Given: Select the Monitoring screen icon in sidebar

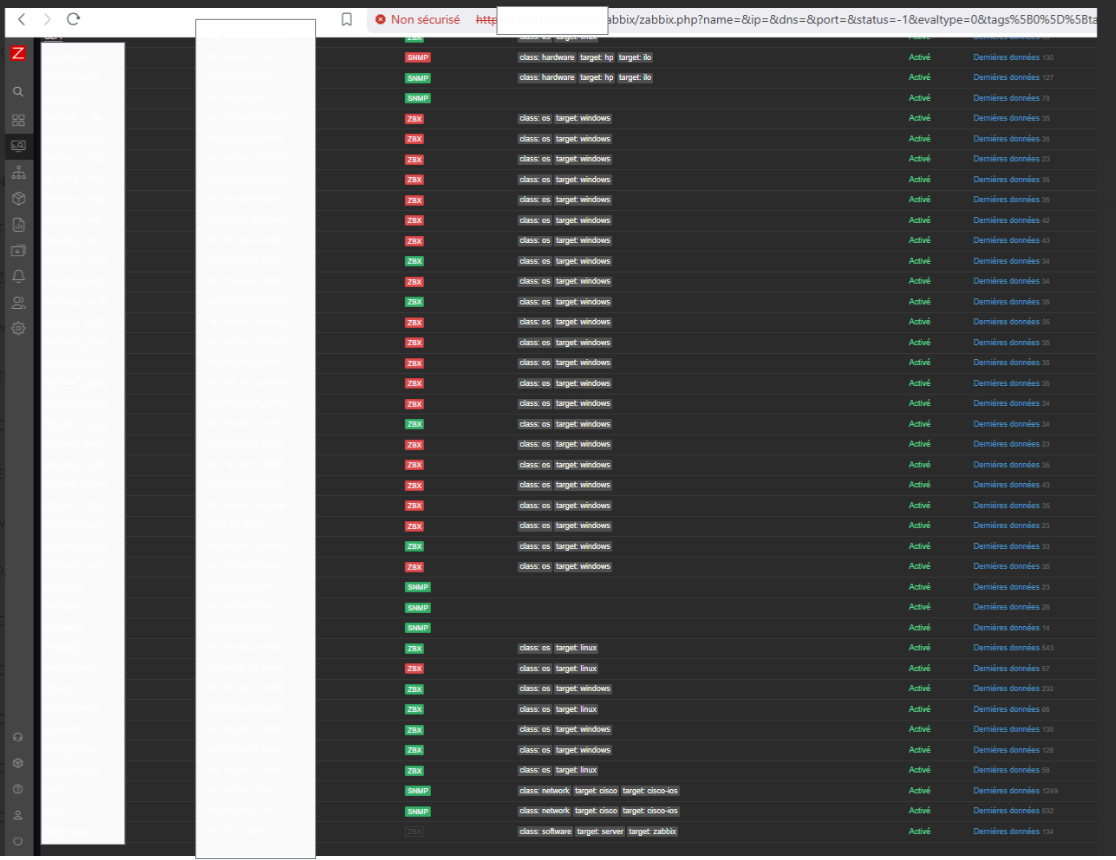Looking at the screenshot, I should tap(18, 146).
